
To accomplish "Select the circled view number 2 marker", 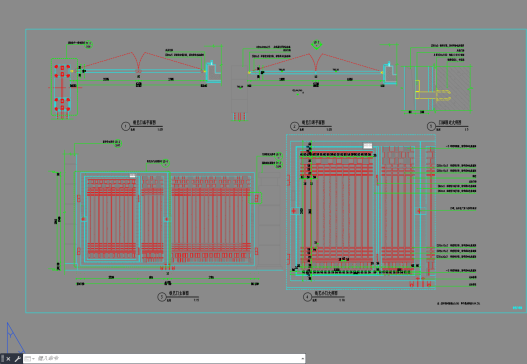I will [294, 126].
